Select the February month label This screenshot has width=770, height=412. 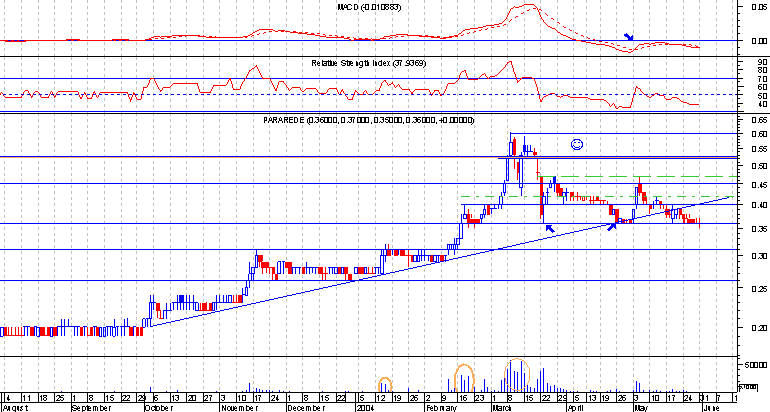[440, 408]
